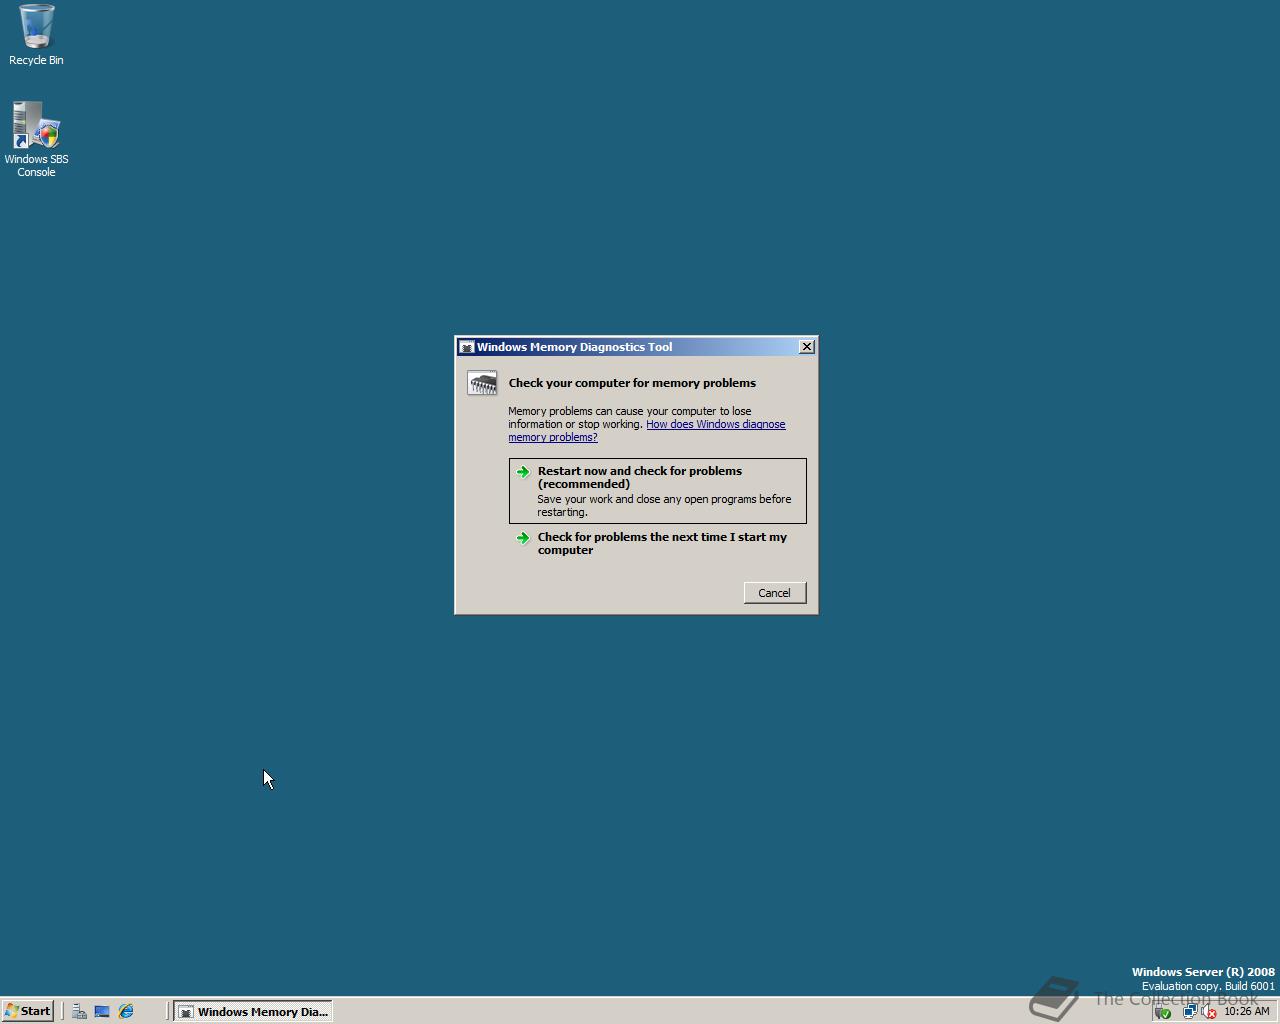Cancel the Memory Diagnostics Tool dialog

pos(774,593)
